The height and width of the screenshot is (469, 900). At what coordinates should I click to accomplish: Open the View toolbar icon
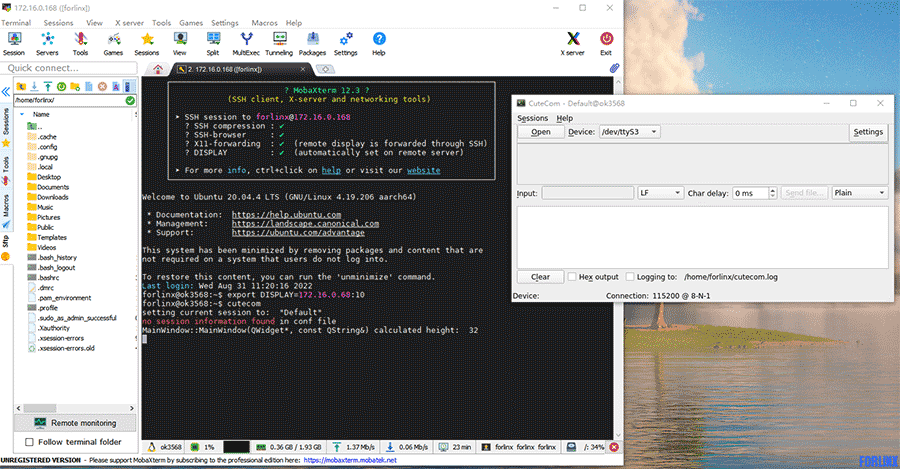(180, 44)
